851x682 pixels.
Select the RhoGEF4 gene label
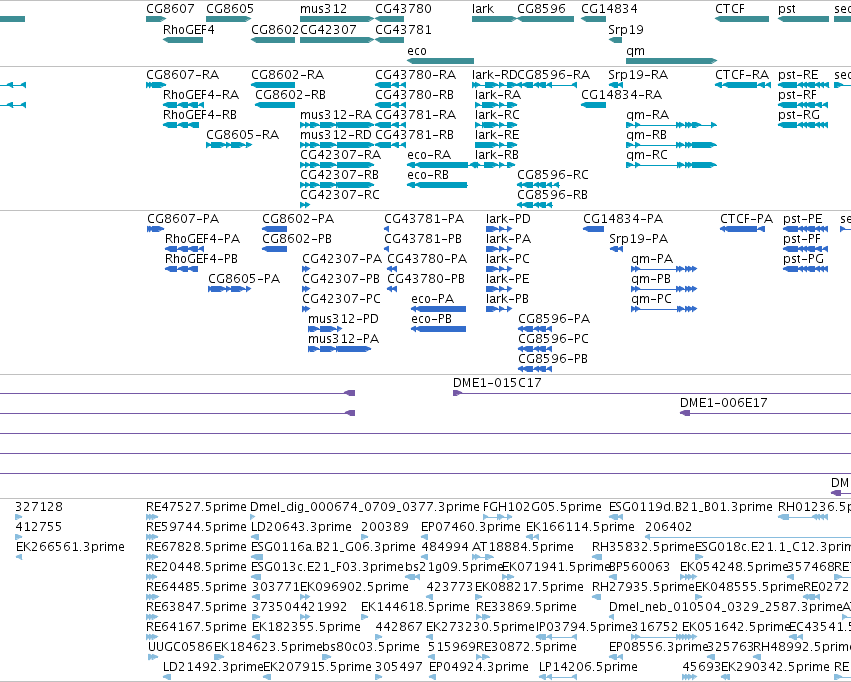[x=188, y=30]
